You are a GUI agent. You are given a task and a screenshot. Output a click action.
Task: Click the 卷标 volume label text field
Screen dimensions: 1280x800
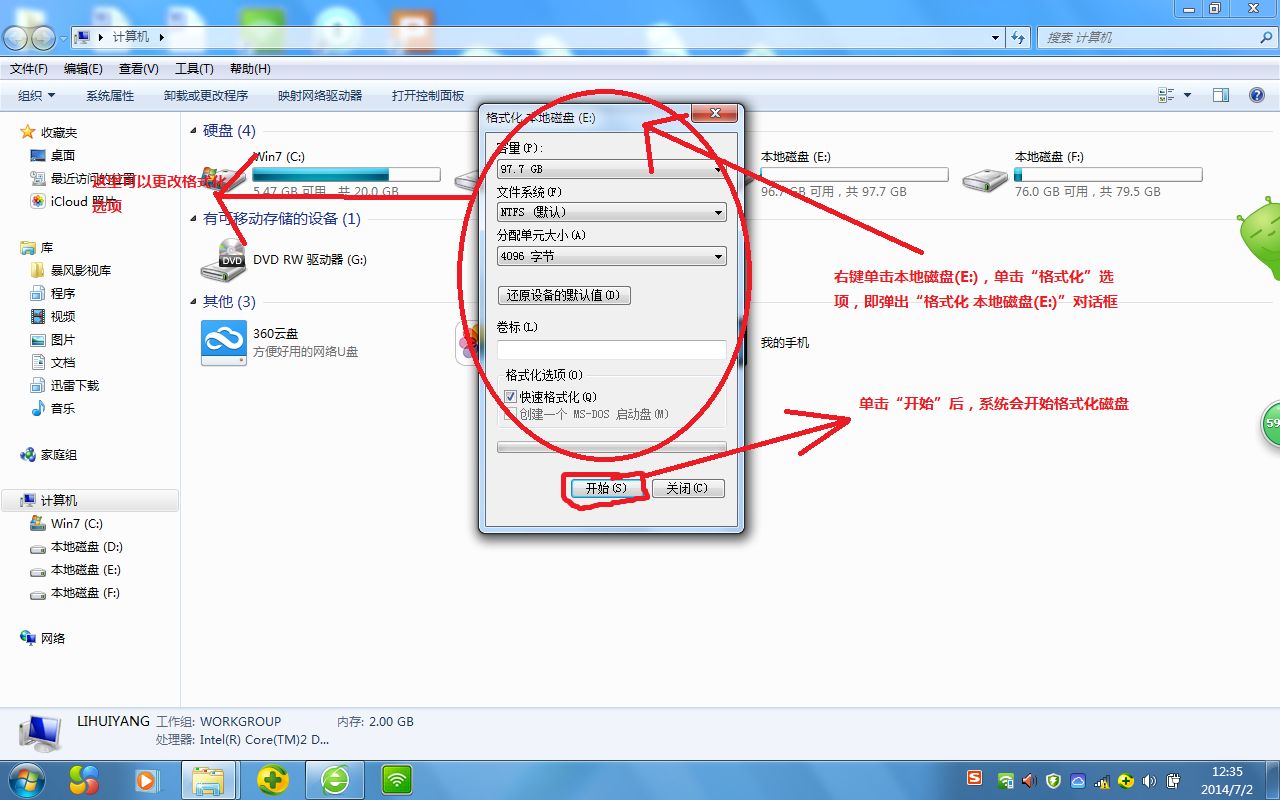[x=611, y=350]
